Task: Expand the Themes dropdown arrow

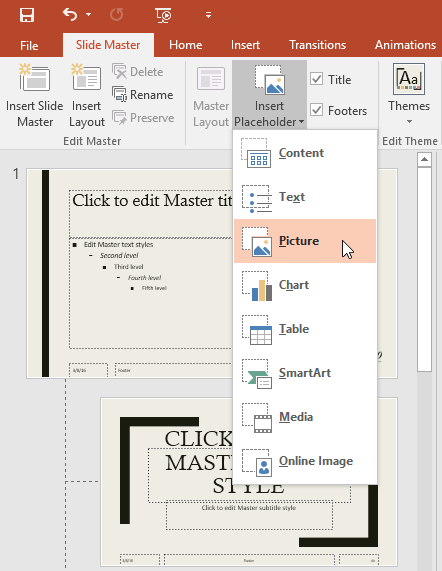Action: point(409,121)
